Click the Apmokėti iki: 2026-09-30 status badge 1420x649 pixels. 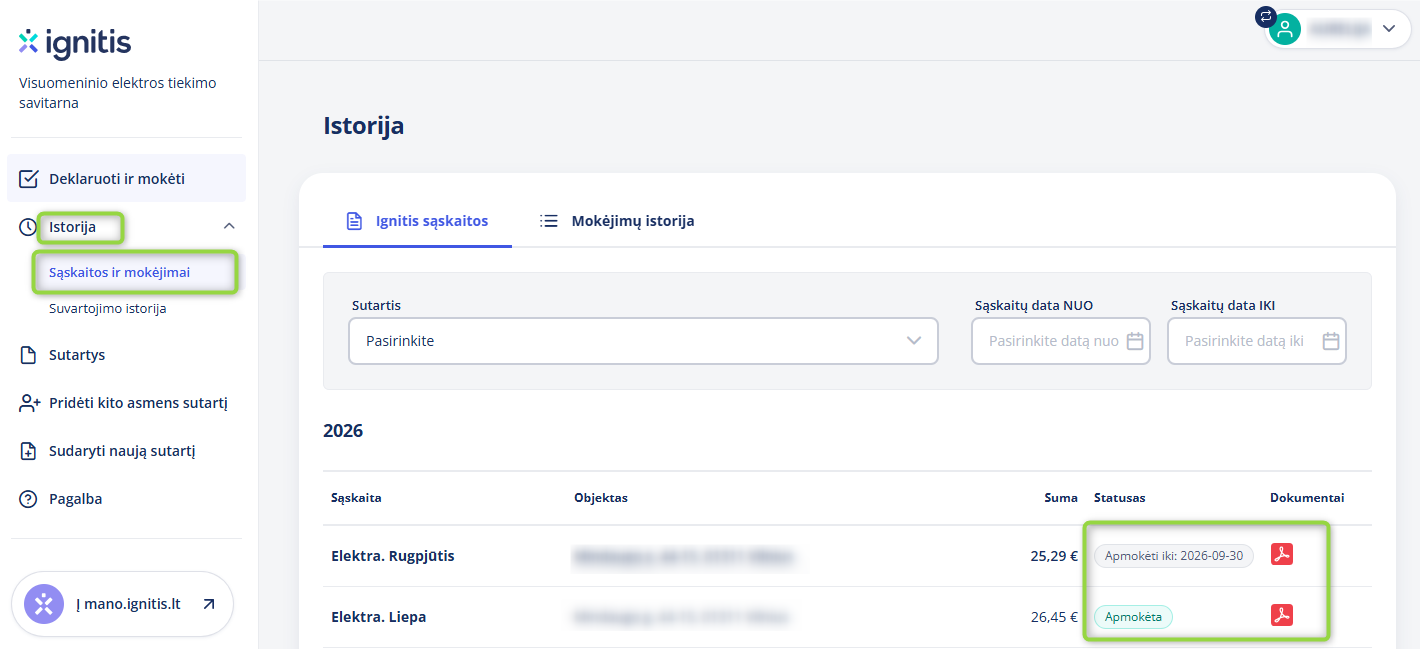point(1174,556)
